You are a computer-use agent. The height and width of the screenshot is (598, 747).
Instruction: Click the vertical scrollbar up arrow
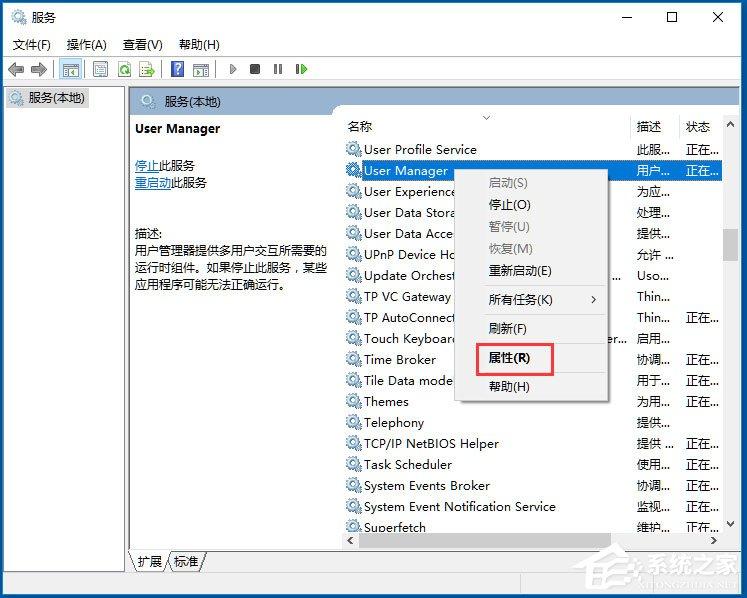click(x=730, y=124)
